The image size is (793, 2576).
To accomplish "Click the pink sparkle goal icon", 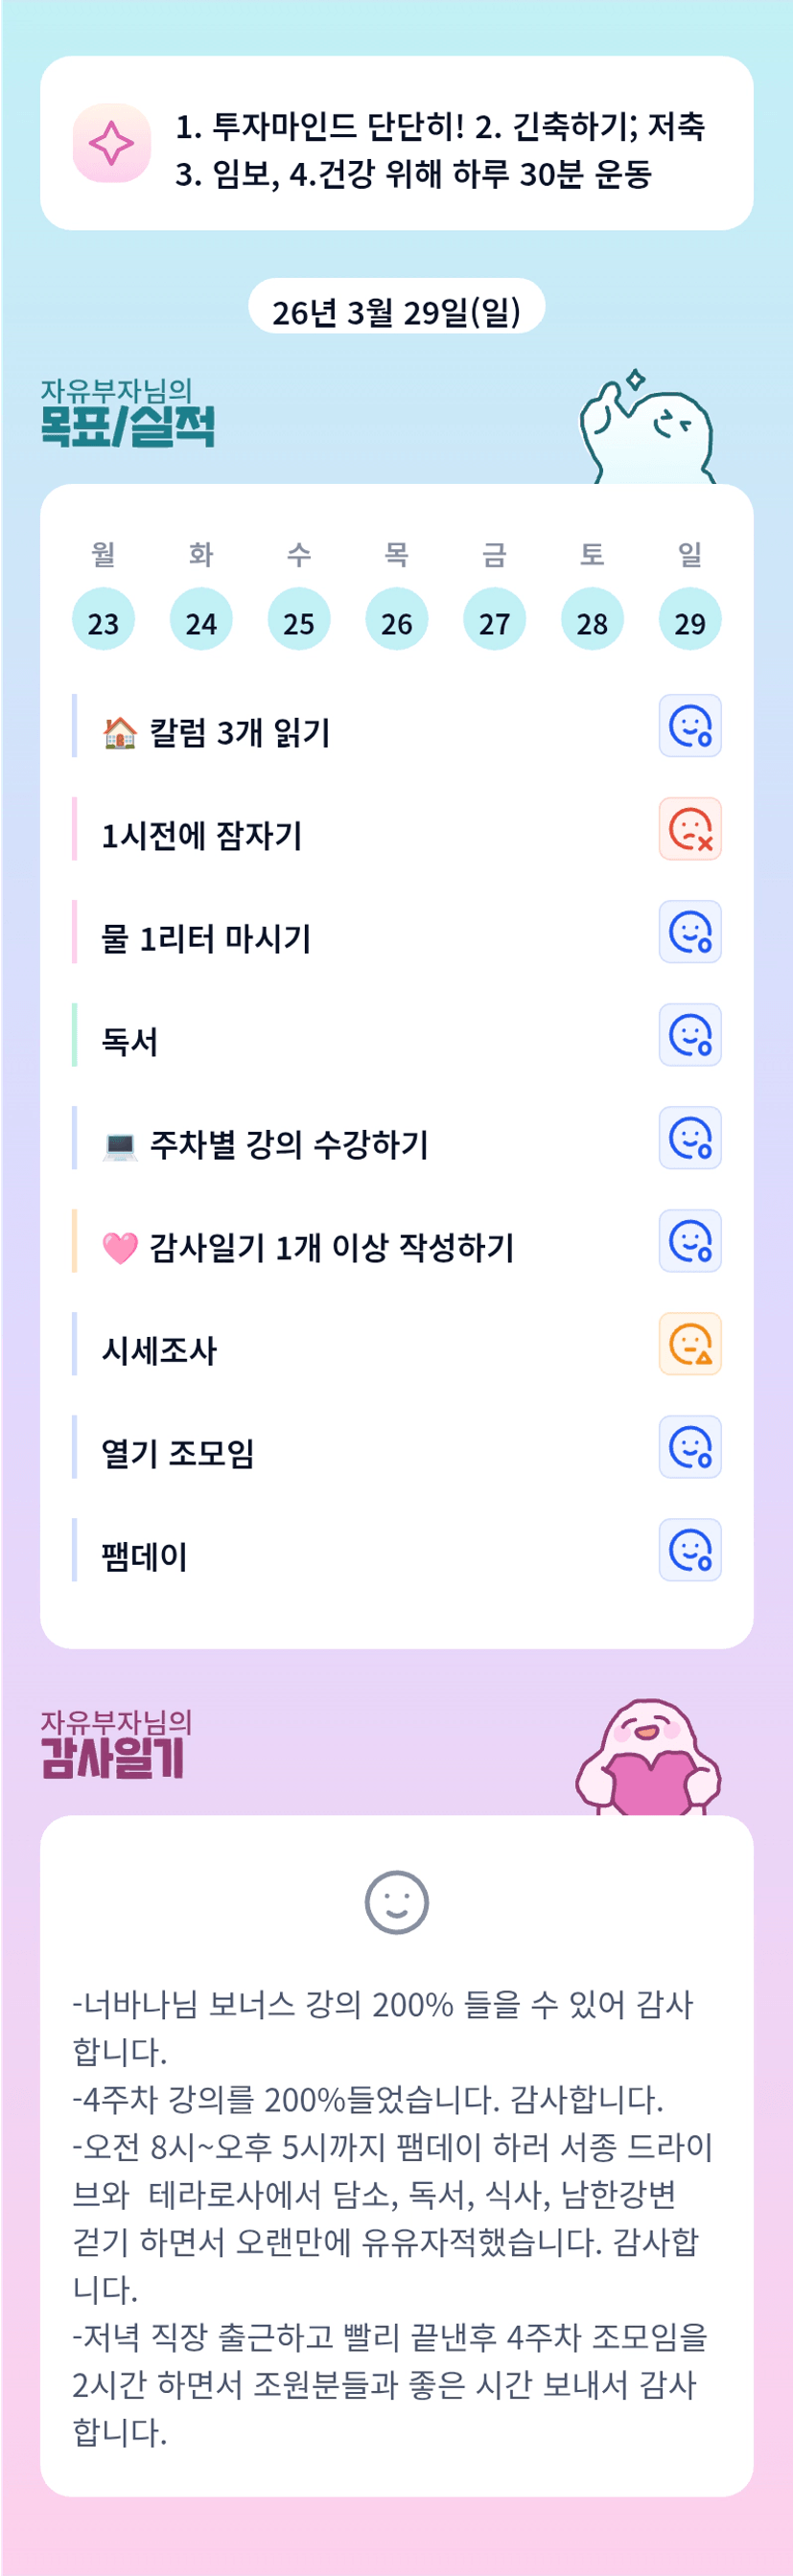I will [x=112, y=143].
